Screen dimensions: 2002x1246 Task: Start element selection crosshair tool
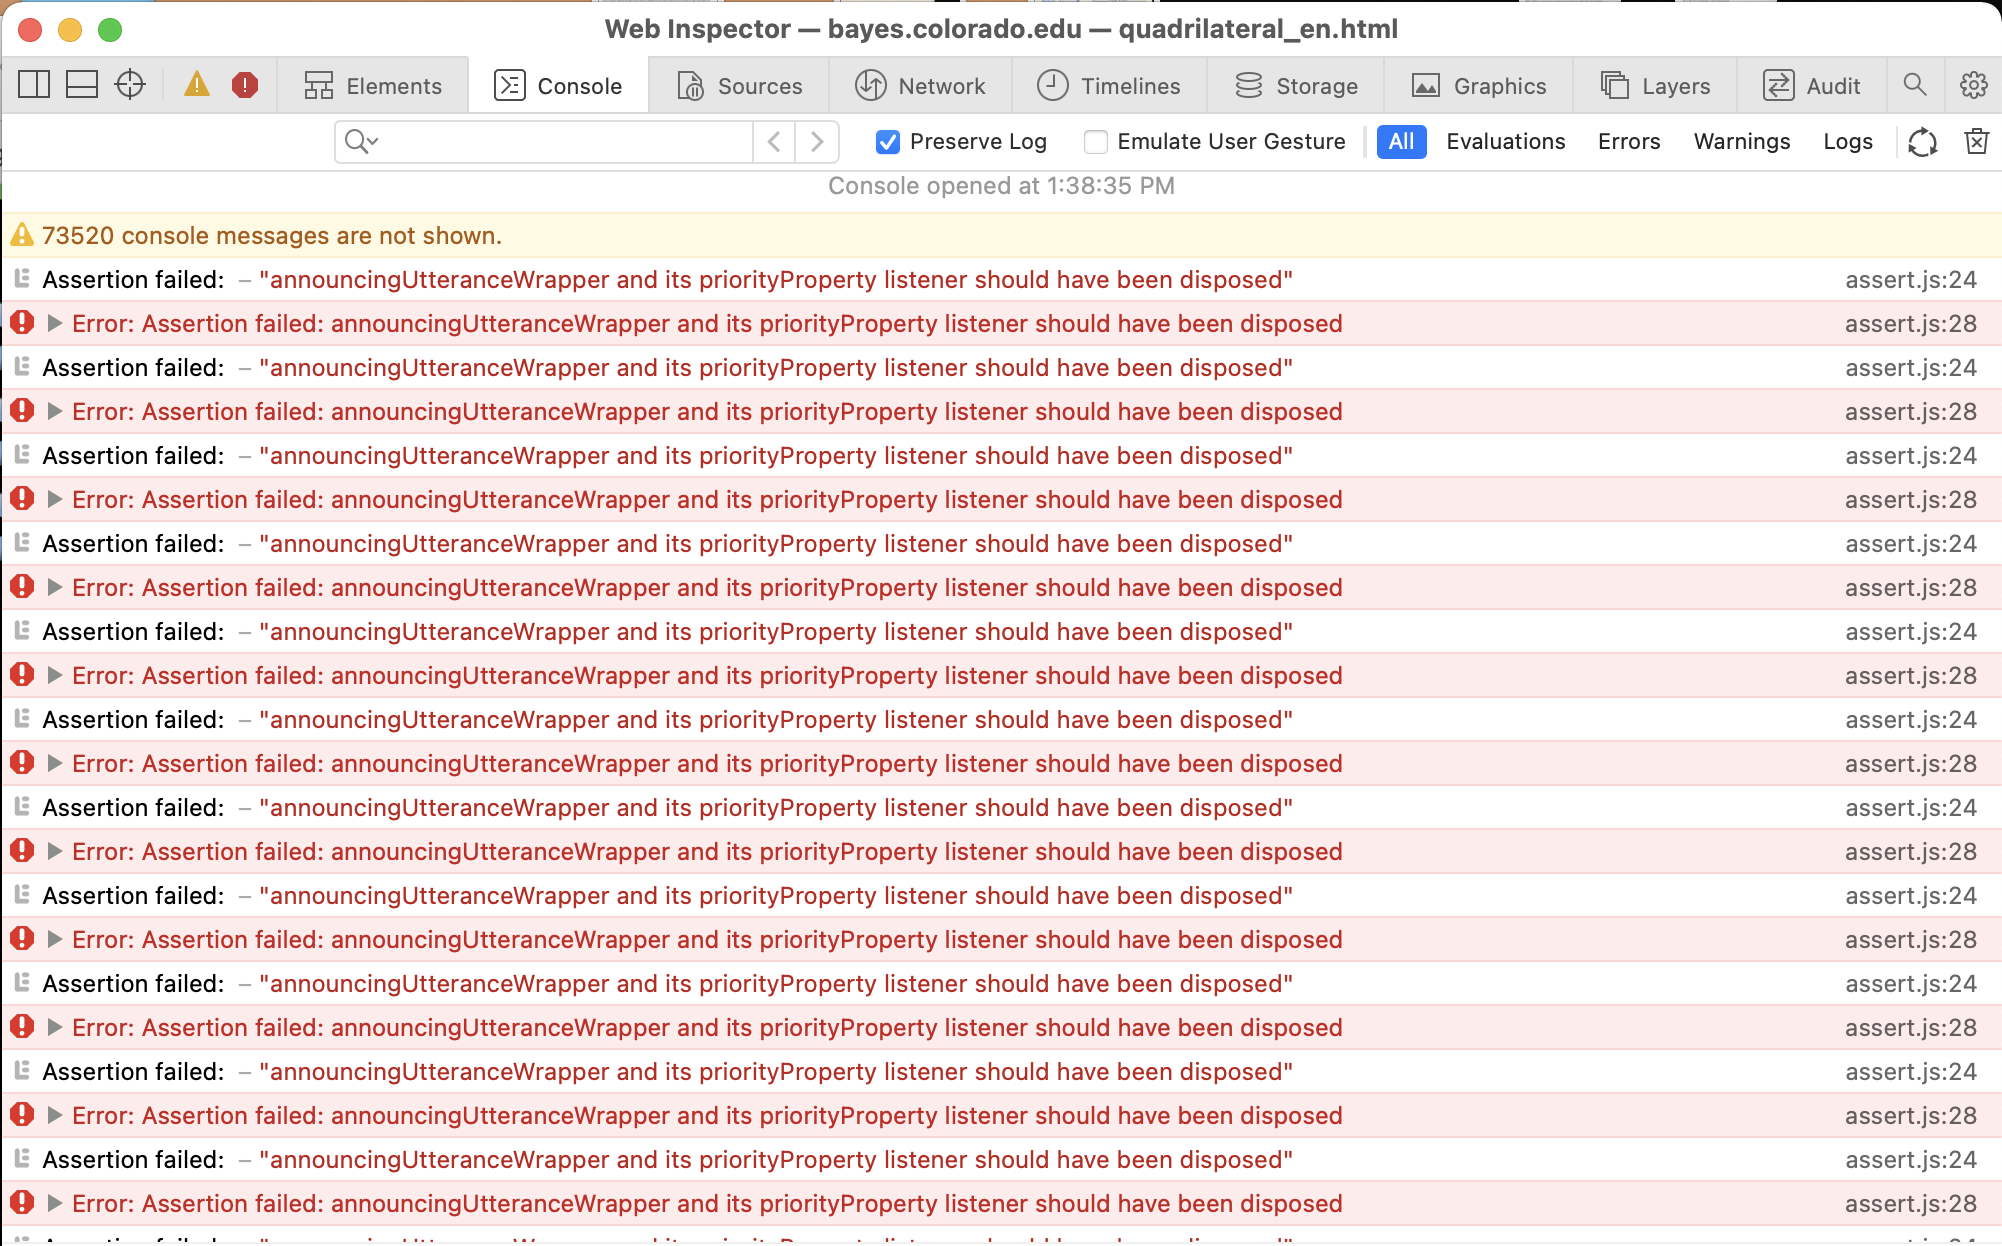coord(130,85)
